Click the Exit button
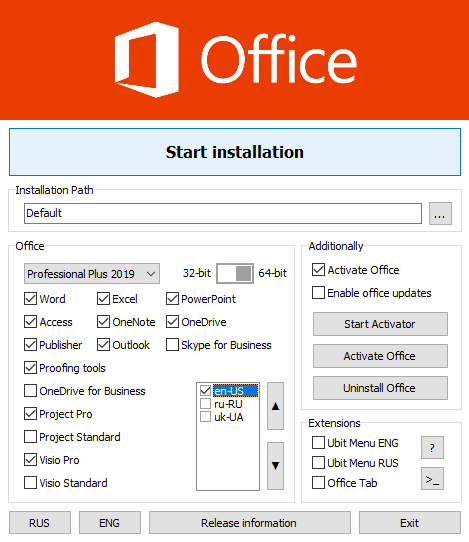 click(410, 523)
